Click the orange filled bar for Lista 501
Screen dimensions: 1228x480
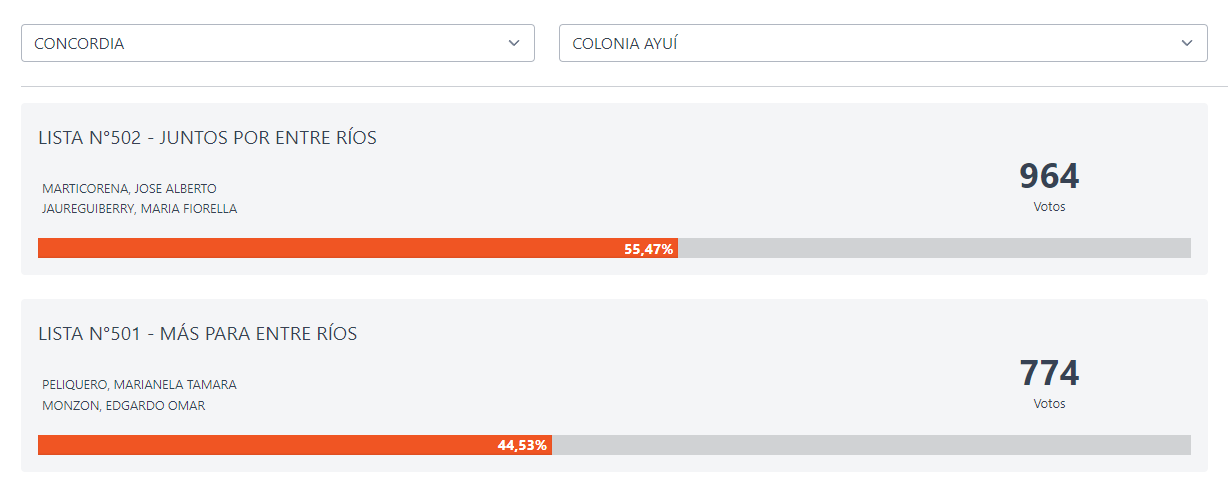(x=267, y=445)
